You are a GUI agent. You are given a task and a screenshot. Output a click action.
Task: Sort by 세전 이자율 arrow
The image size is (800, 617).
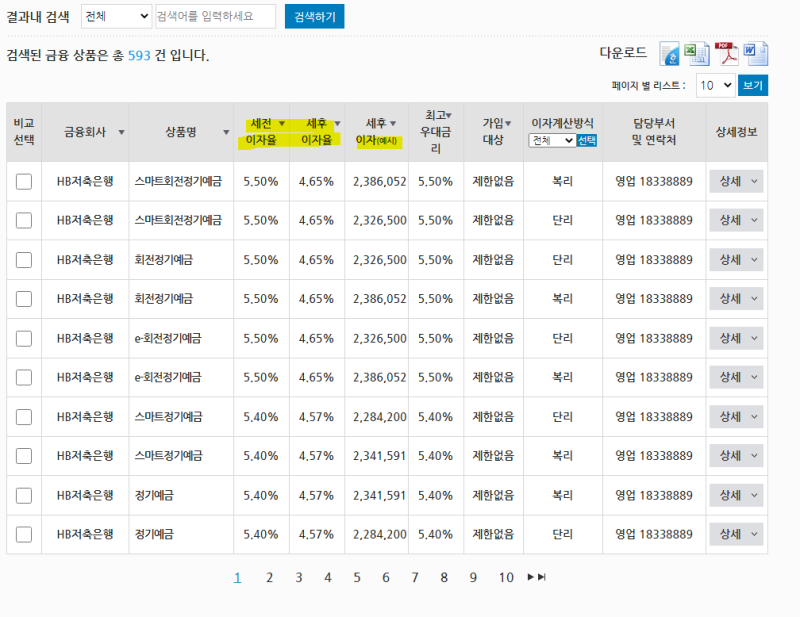click(x=282, y=124)
